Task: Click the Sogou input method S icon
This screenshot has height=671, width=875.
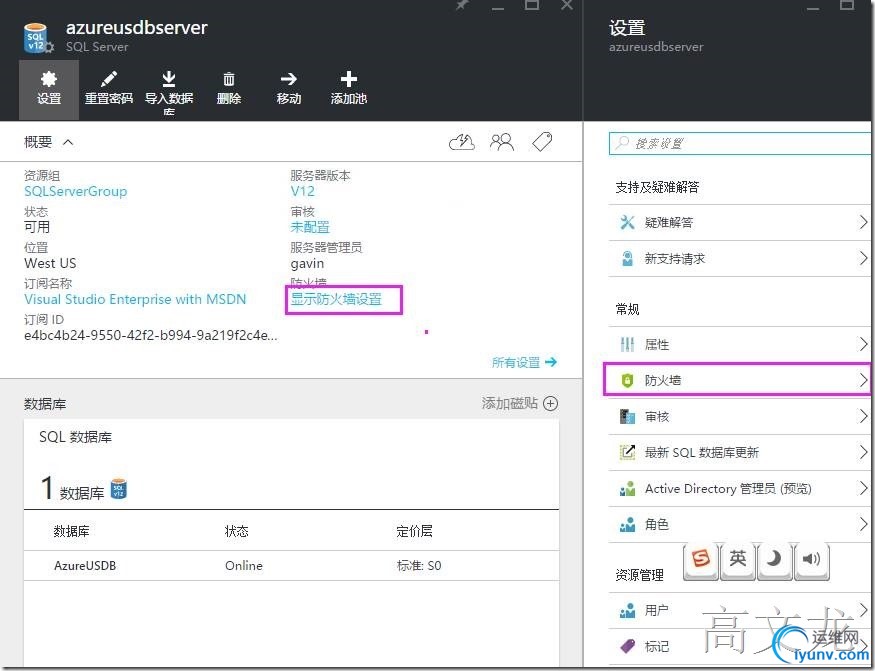Action: [701, 558]
